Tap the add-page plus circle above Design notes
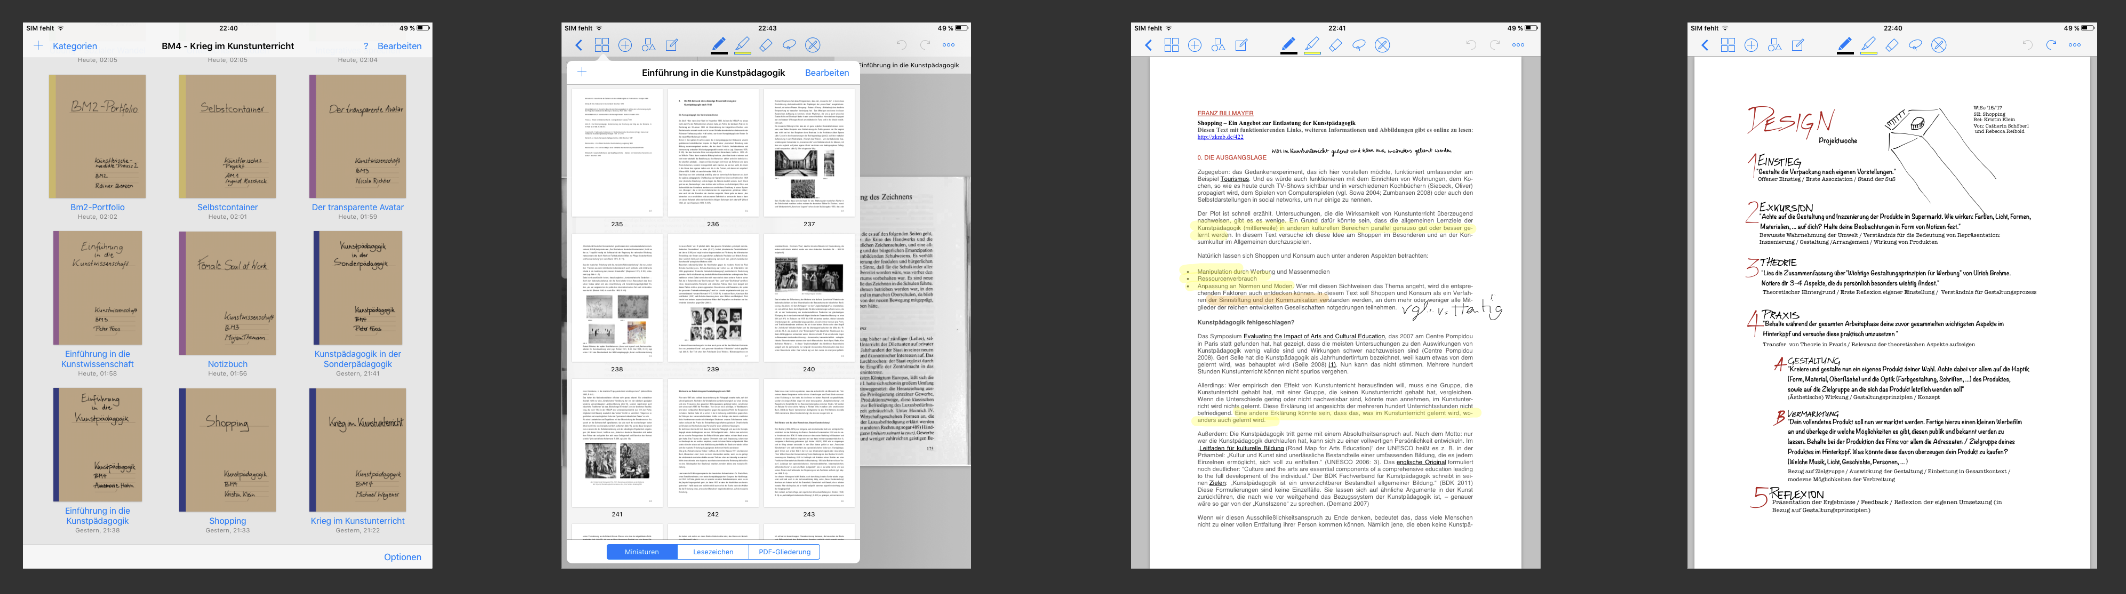The width and height of the screenshot is (2126, 594). 1751,45
